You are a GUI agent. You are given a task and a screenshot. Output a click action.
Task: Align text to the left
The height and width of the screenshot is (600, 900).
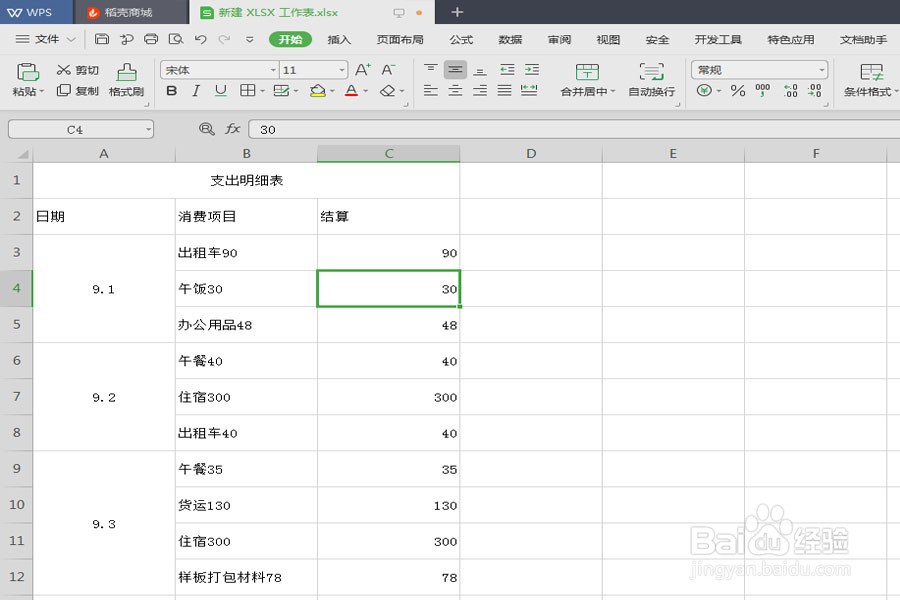[x=430, y=90]
